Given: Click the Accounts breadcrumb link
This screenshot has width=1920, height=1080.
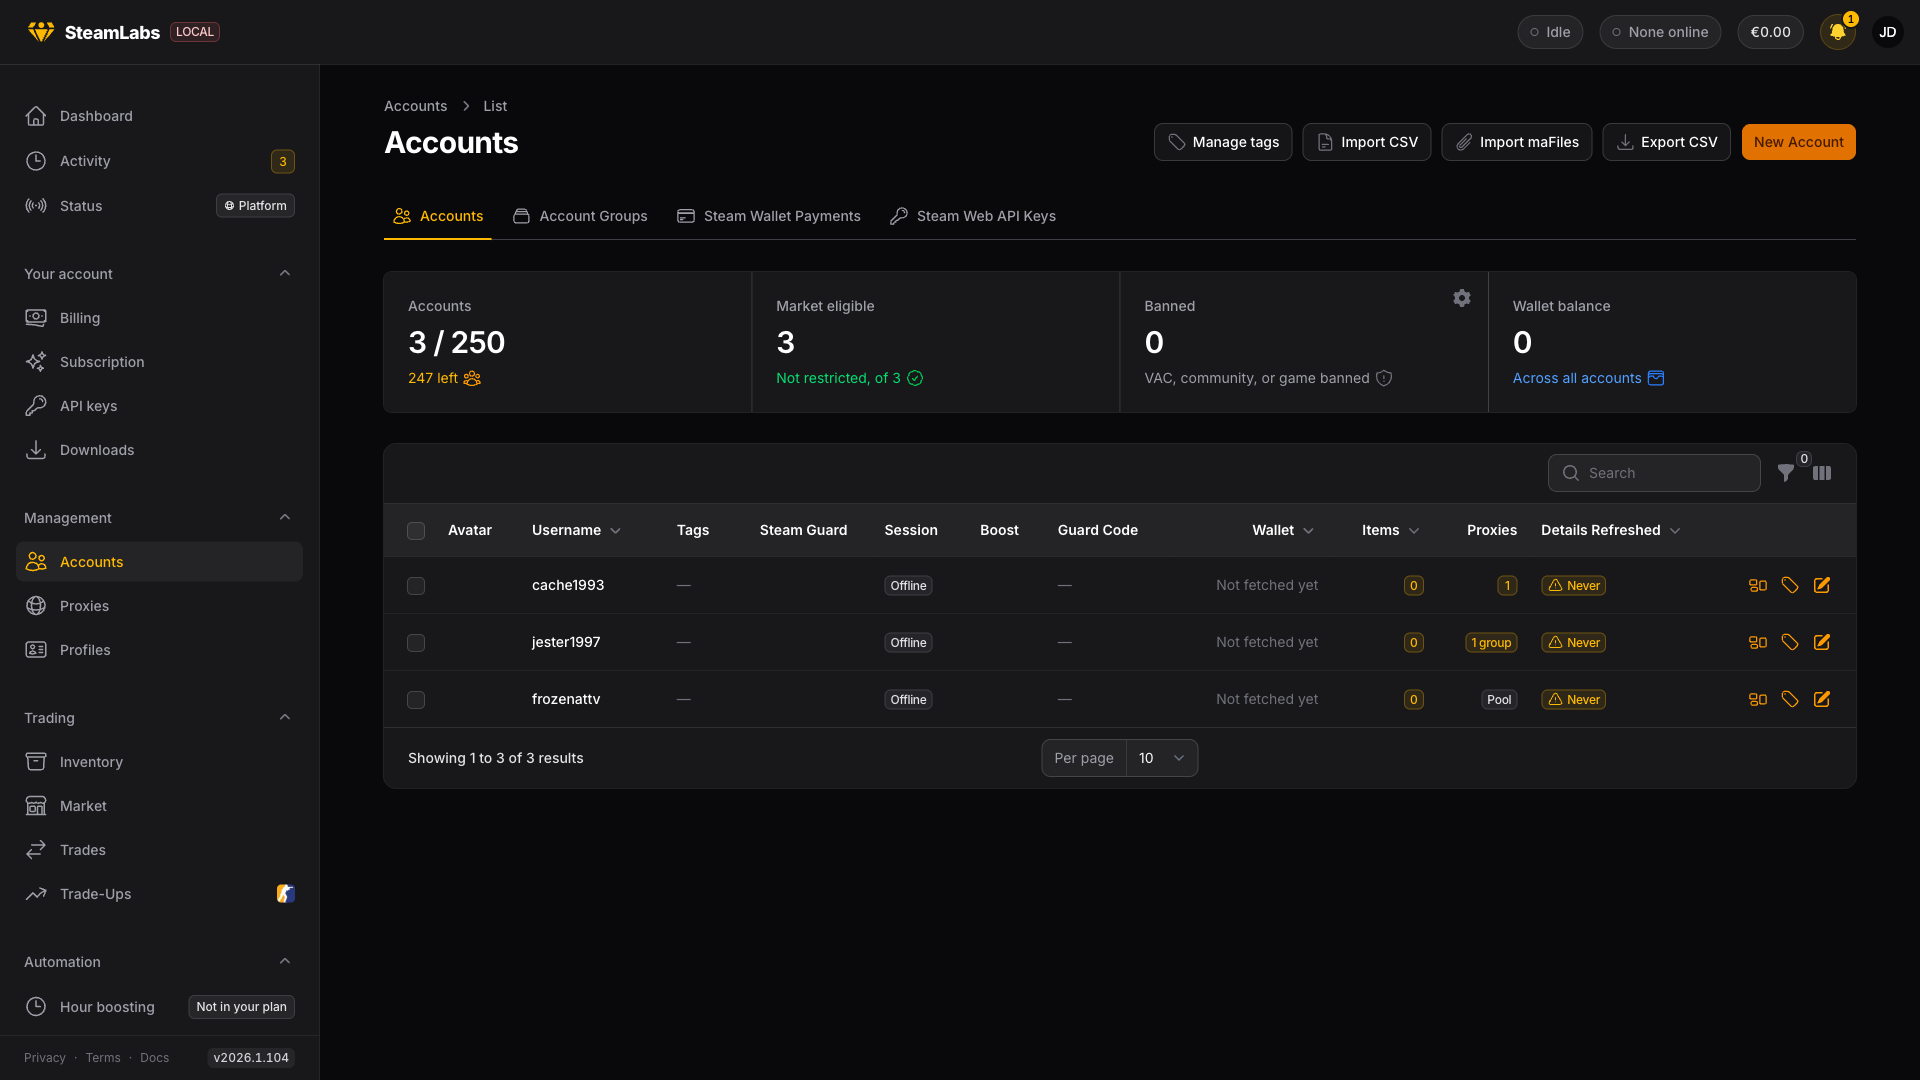Looking at the screenshot, I should tap(416, 106).
